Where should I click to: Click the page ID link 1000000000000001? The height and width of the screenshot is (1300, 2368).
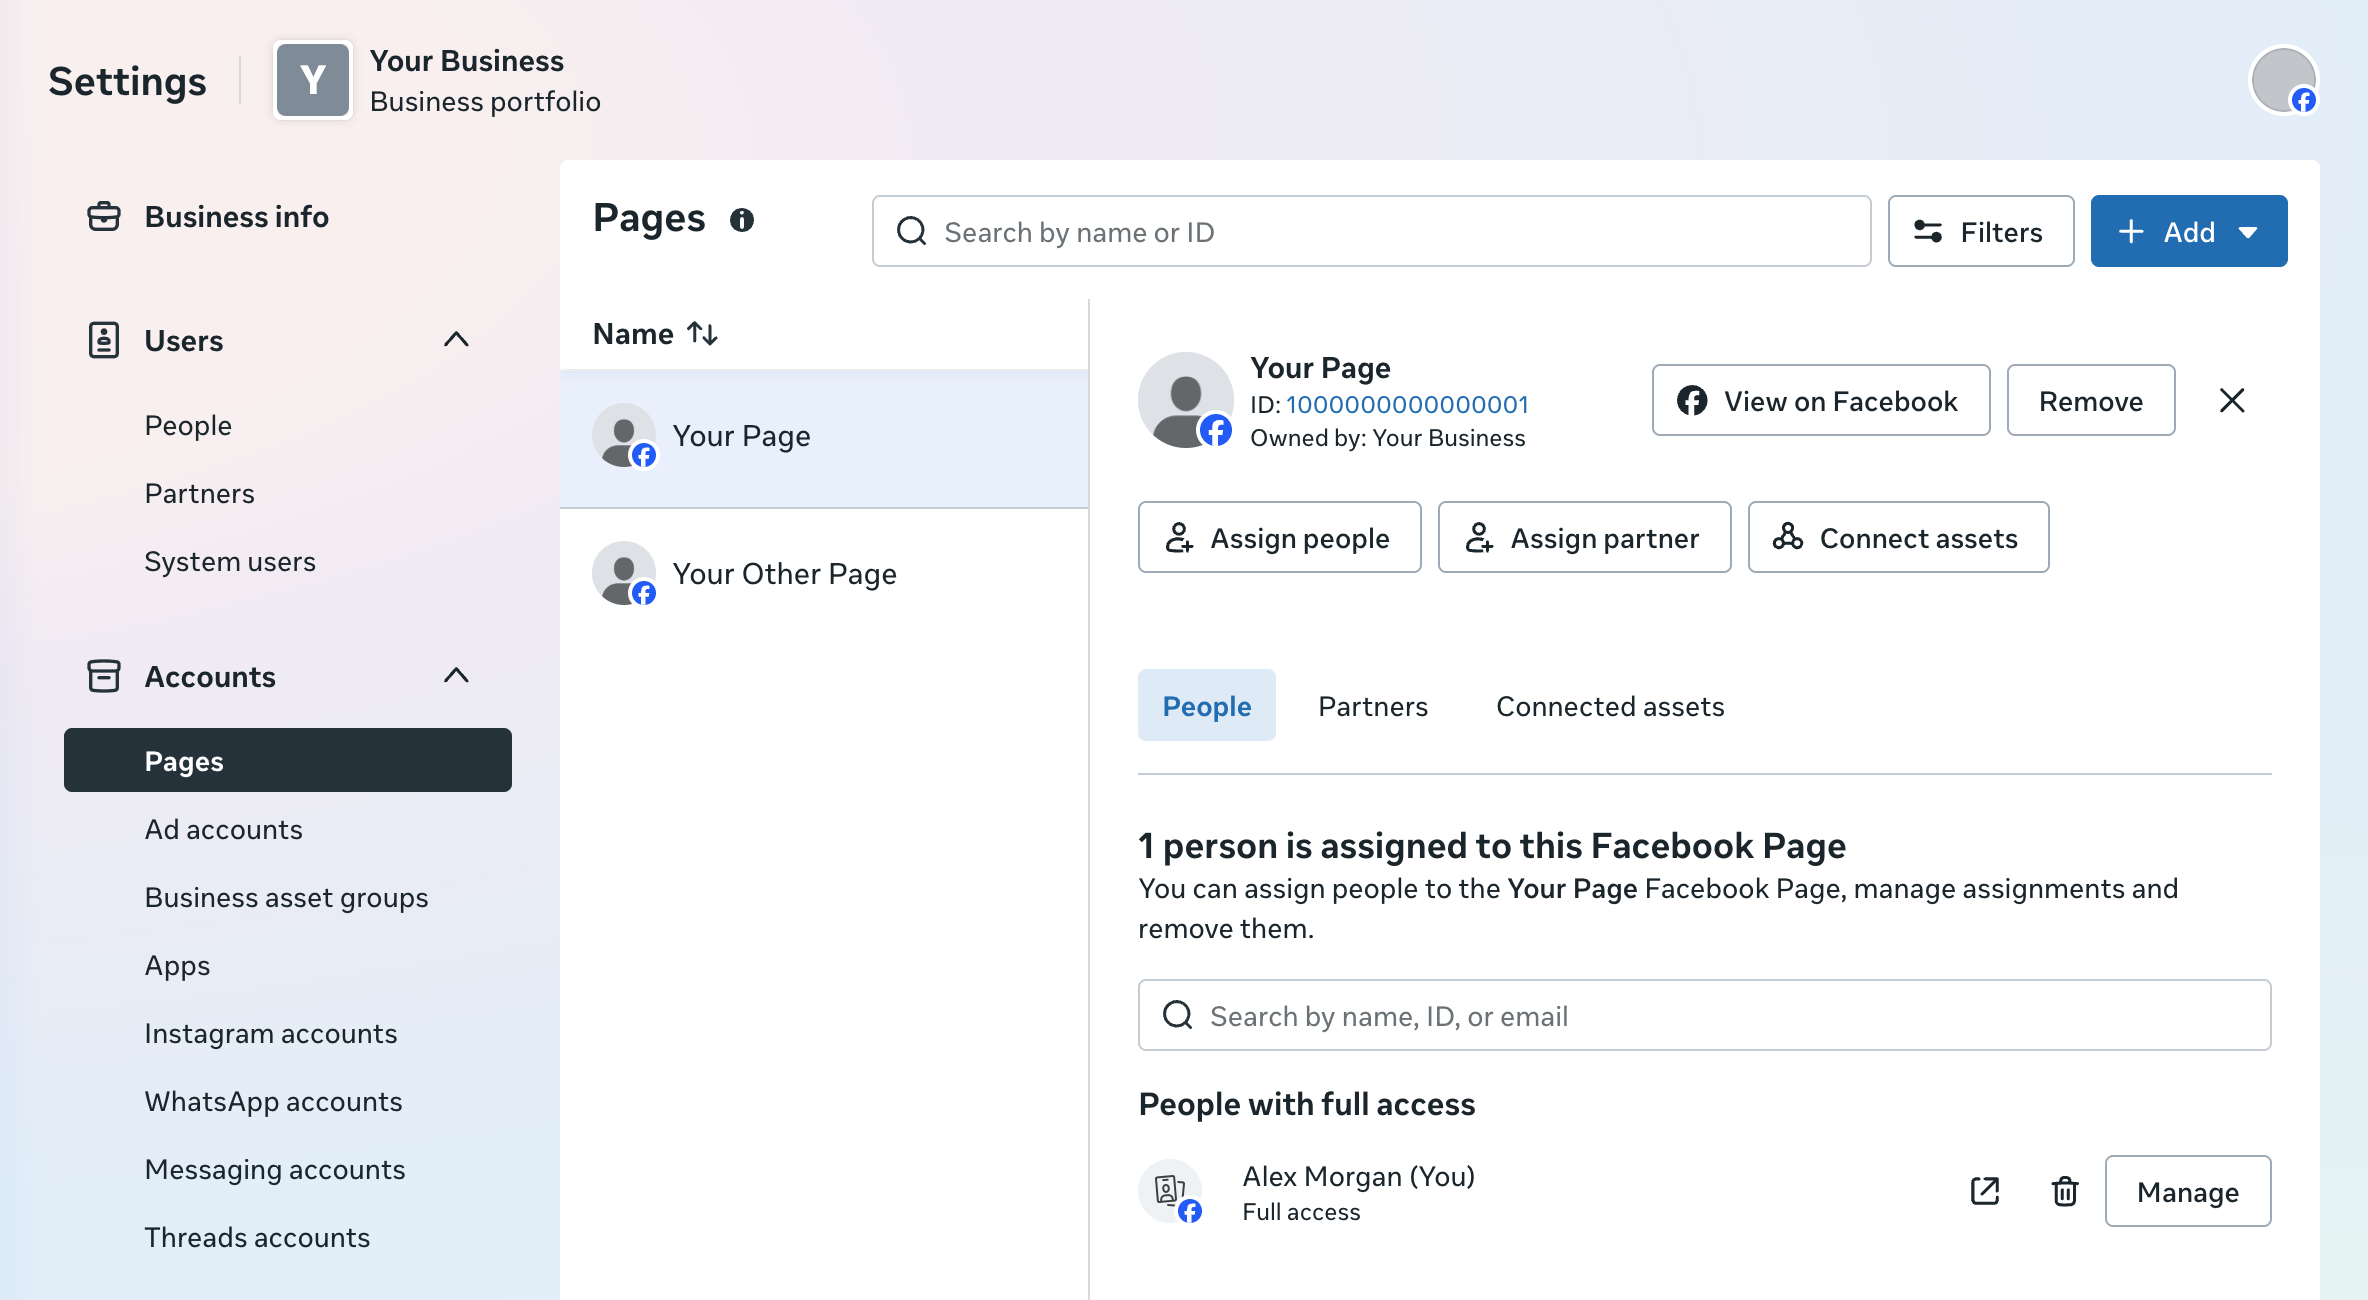pos(1407,404)
